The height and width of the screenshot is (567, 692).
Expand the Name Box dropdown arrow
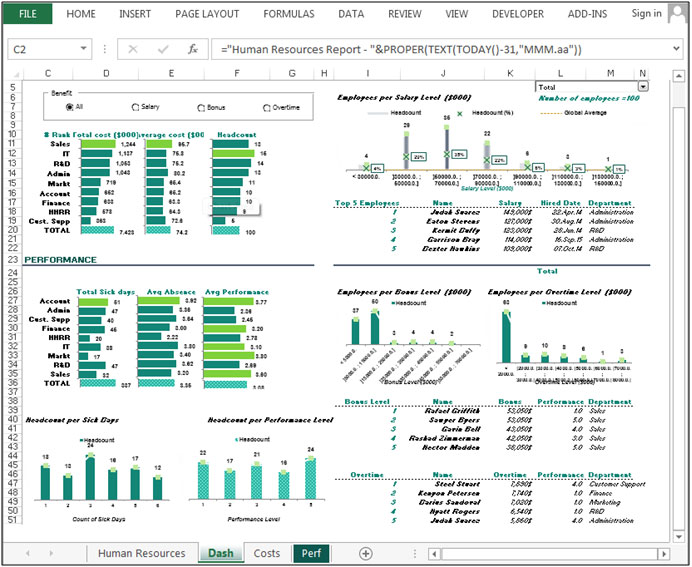83,49
